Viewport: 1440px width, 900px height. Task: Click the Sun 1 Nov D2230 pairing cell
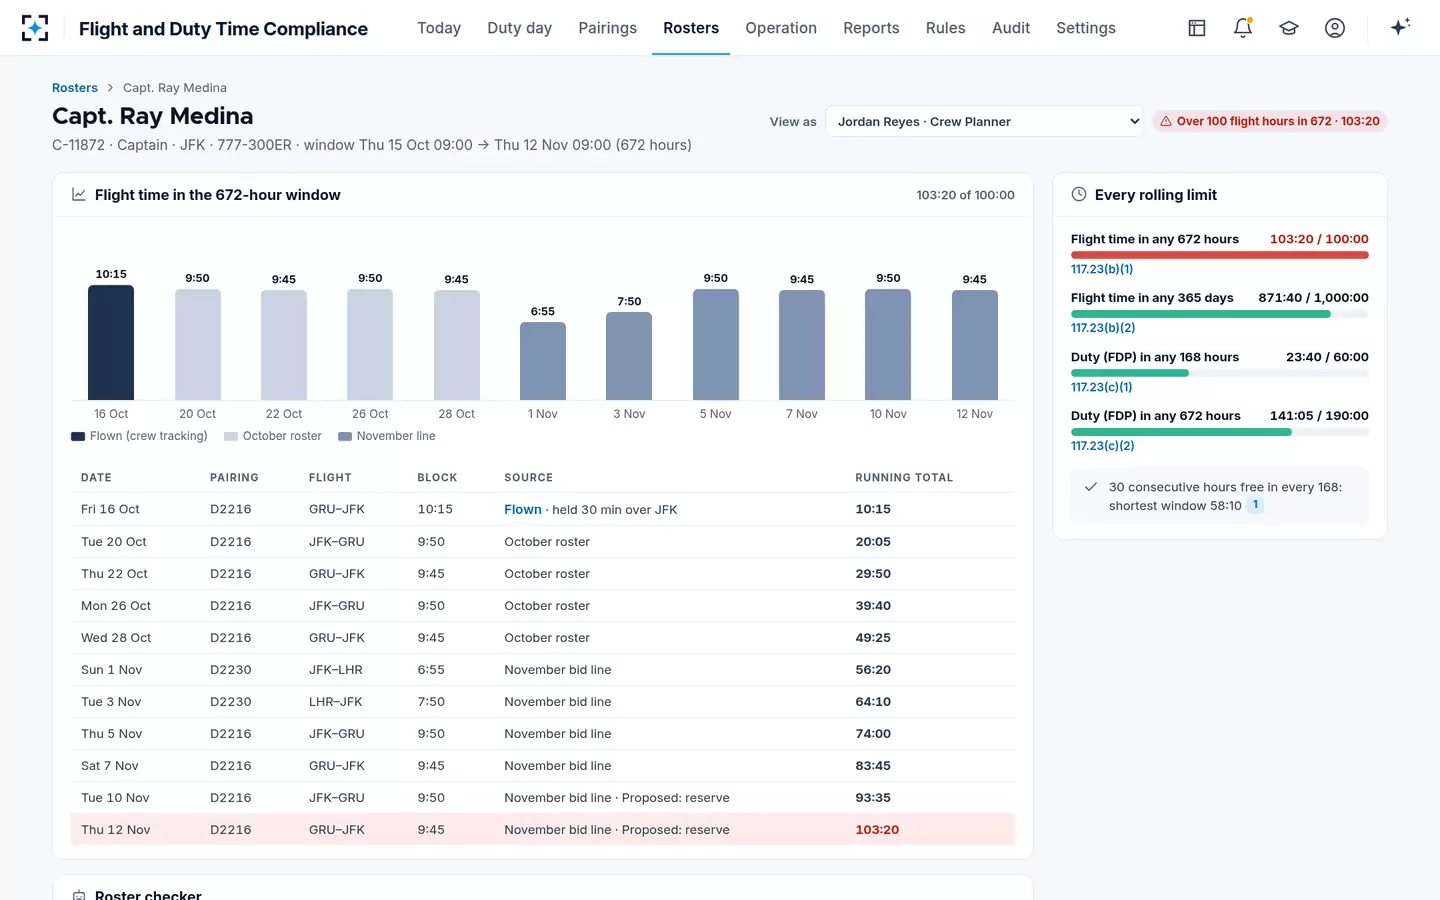point(231,670)
